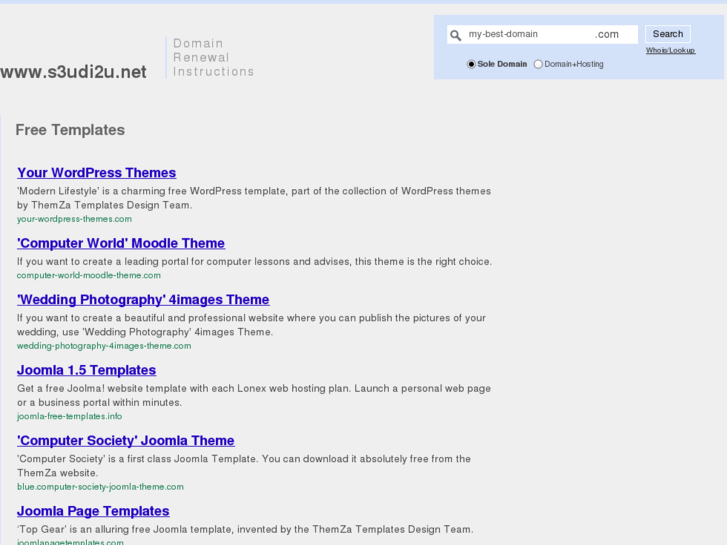Click the magnifier icon in domain search
Image resolution: width=727 pixels, height=545 pixels.
pyautogui.click(x=456, y=35)
